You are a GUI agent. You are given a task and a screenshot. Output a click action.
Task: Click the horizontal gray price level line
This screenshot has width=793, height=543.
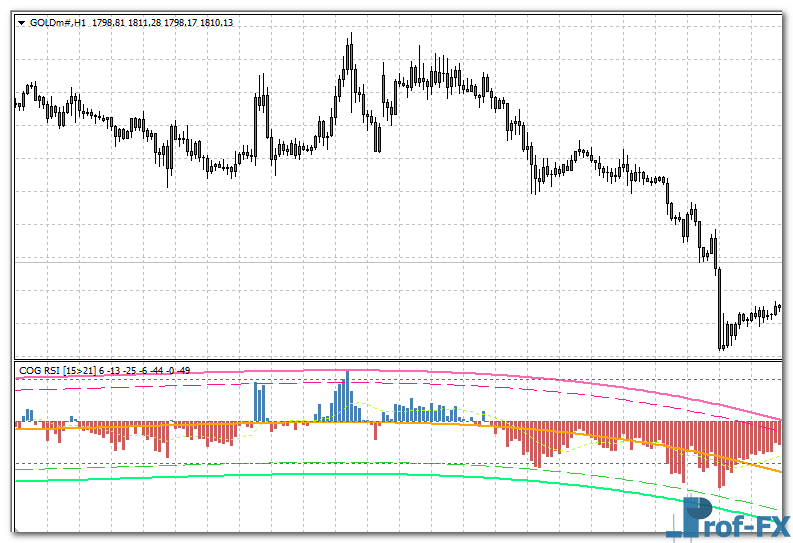[400, 260]
